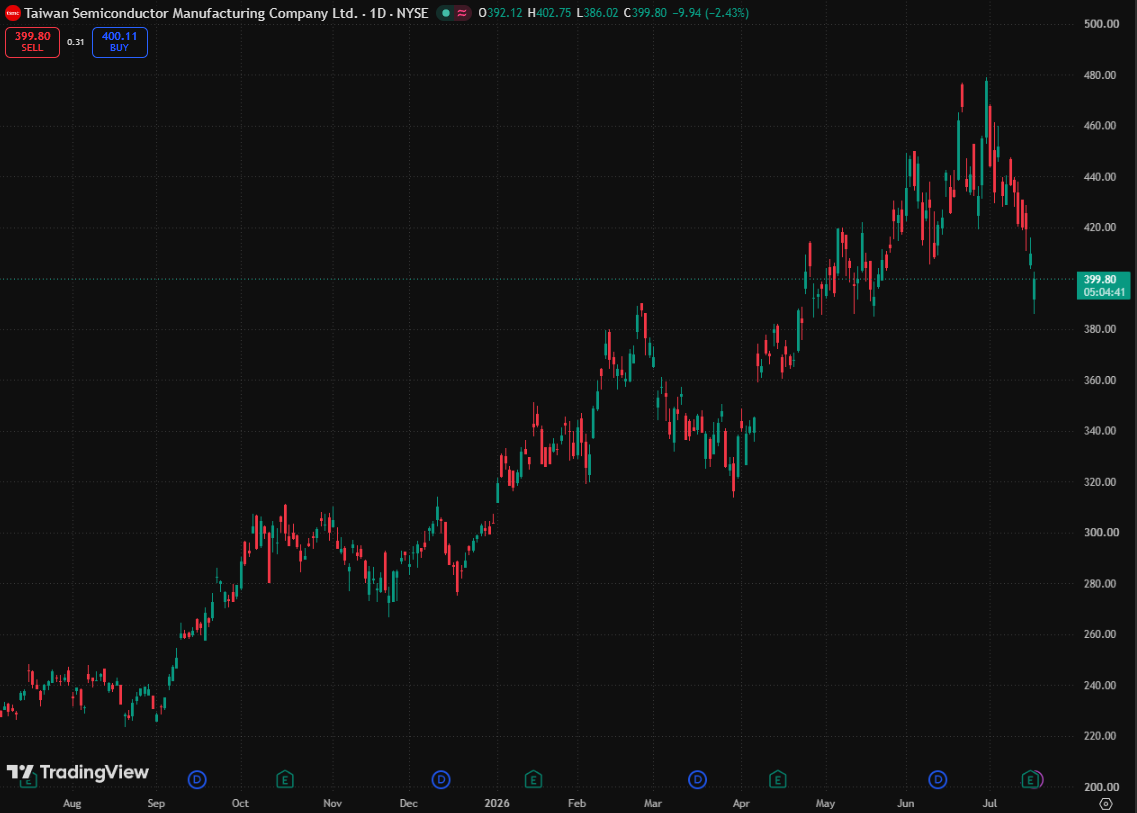Click the Feb label on the time axis
The width and height of the screenshot is (1137, 813).
(x=576, y=804)
